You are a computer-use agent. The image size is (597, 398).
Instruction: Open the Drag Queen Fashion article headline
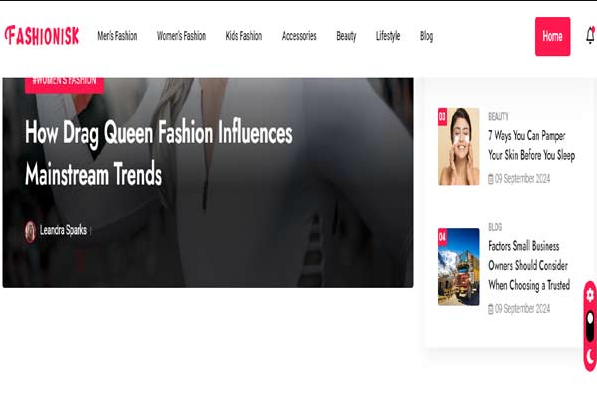pyautogui.click(x=158, y=153)
